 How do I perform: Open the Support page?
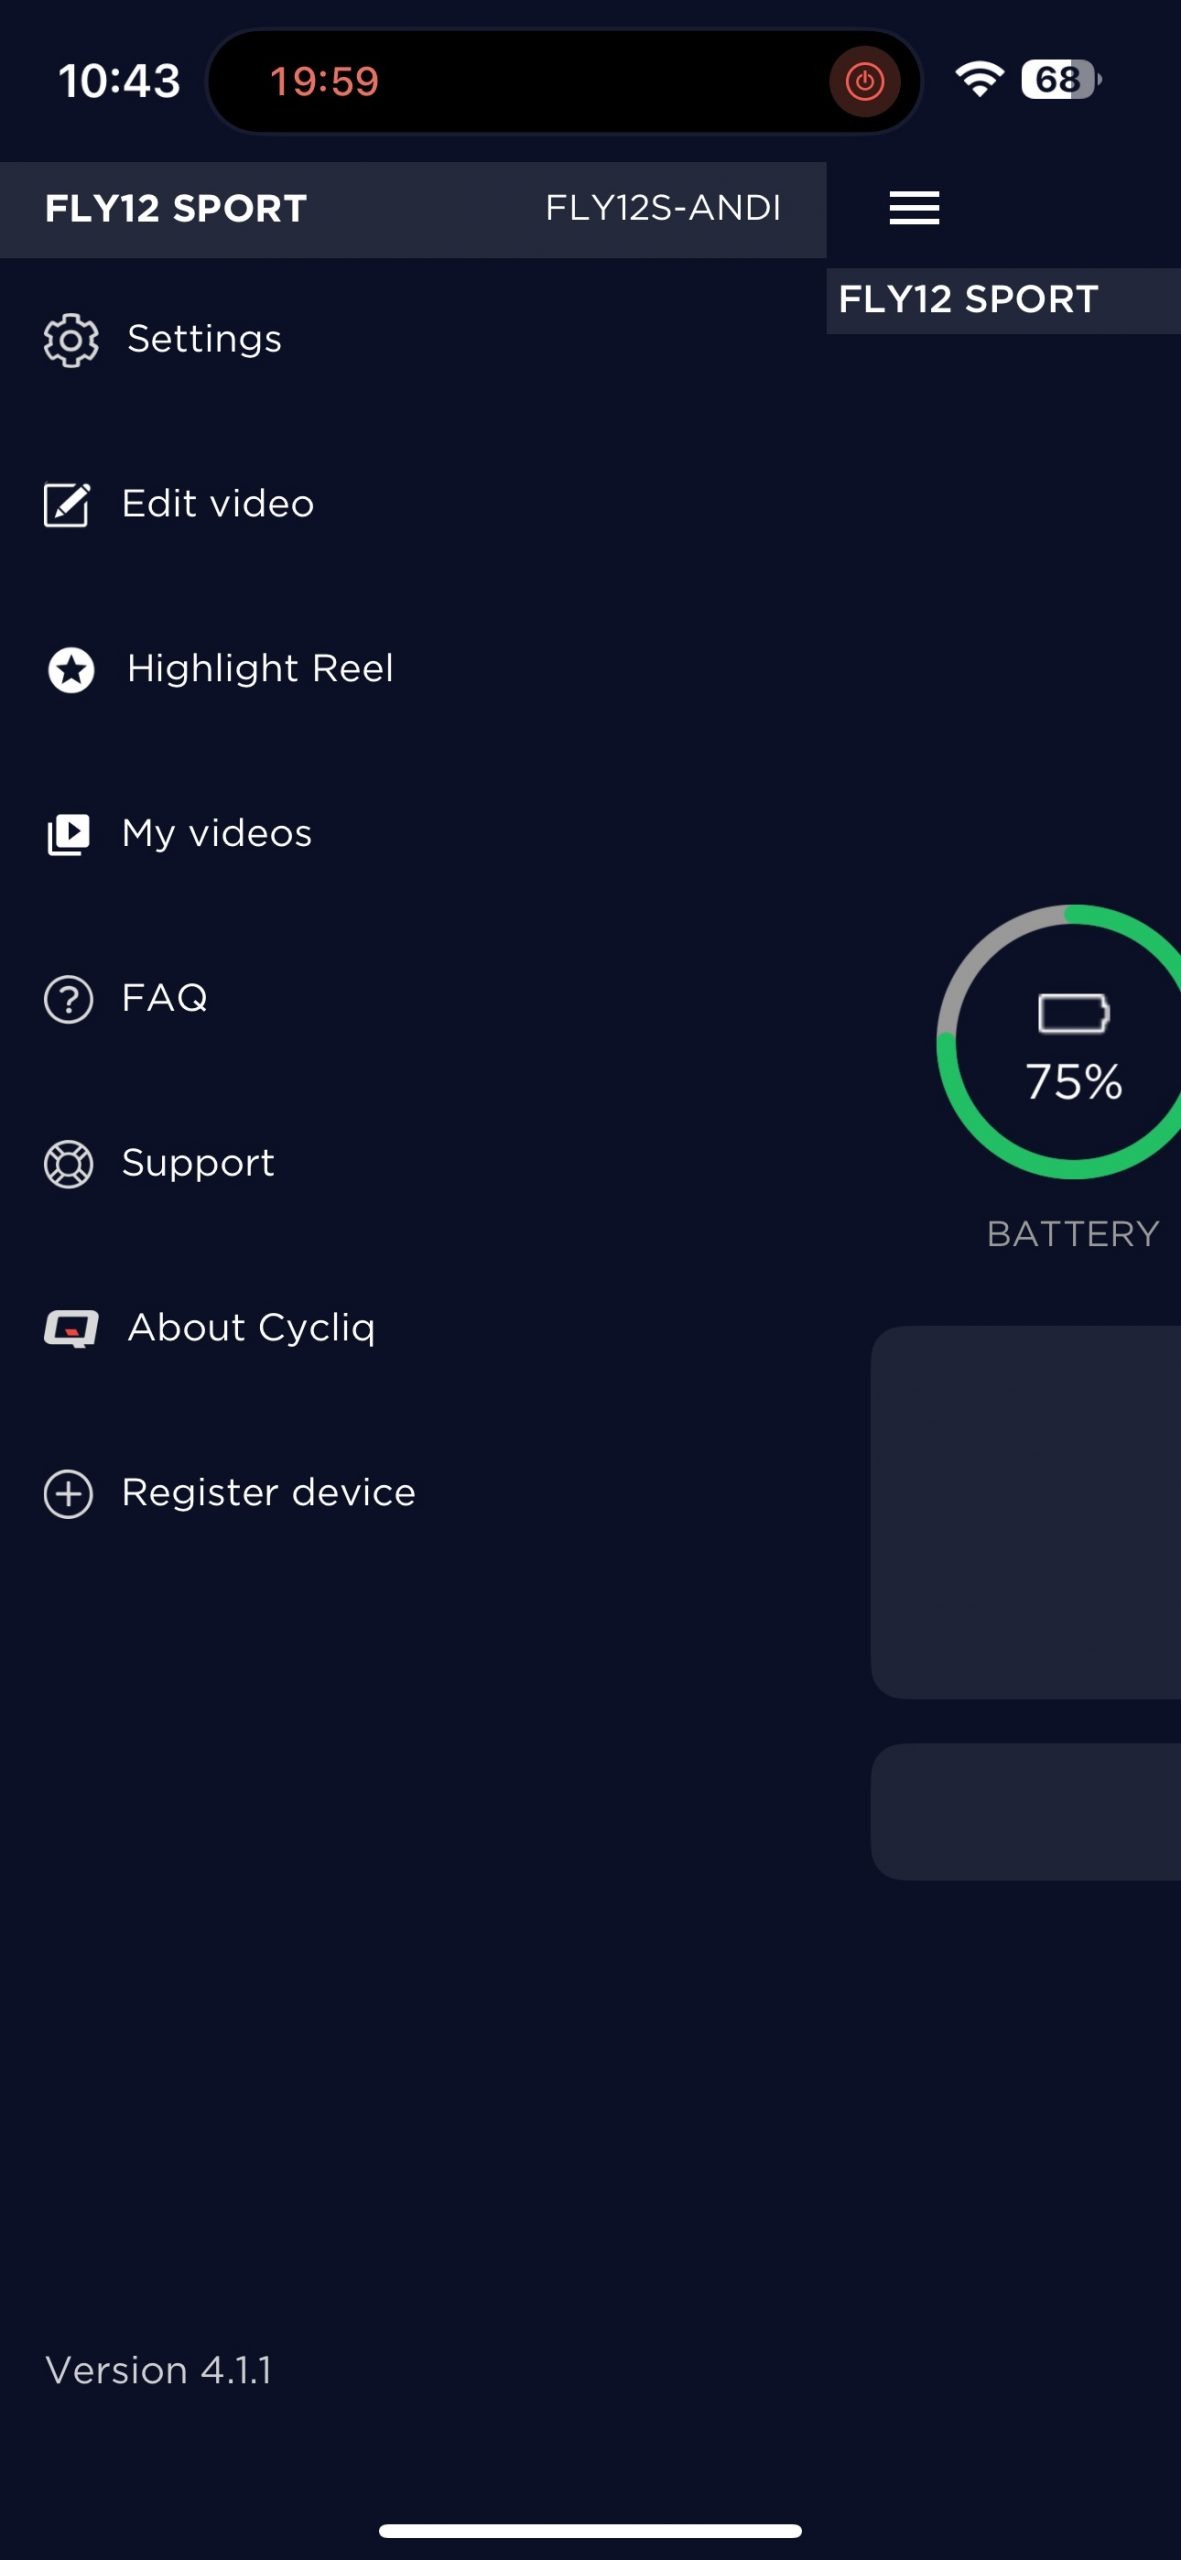tap(198, 1163)
